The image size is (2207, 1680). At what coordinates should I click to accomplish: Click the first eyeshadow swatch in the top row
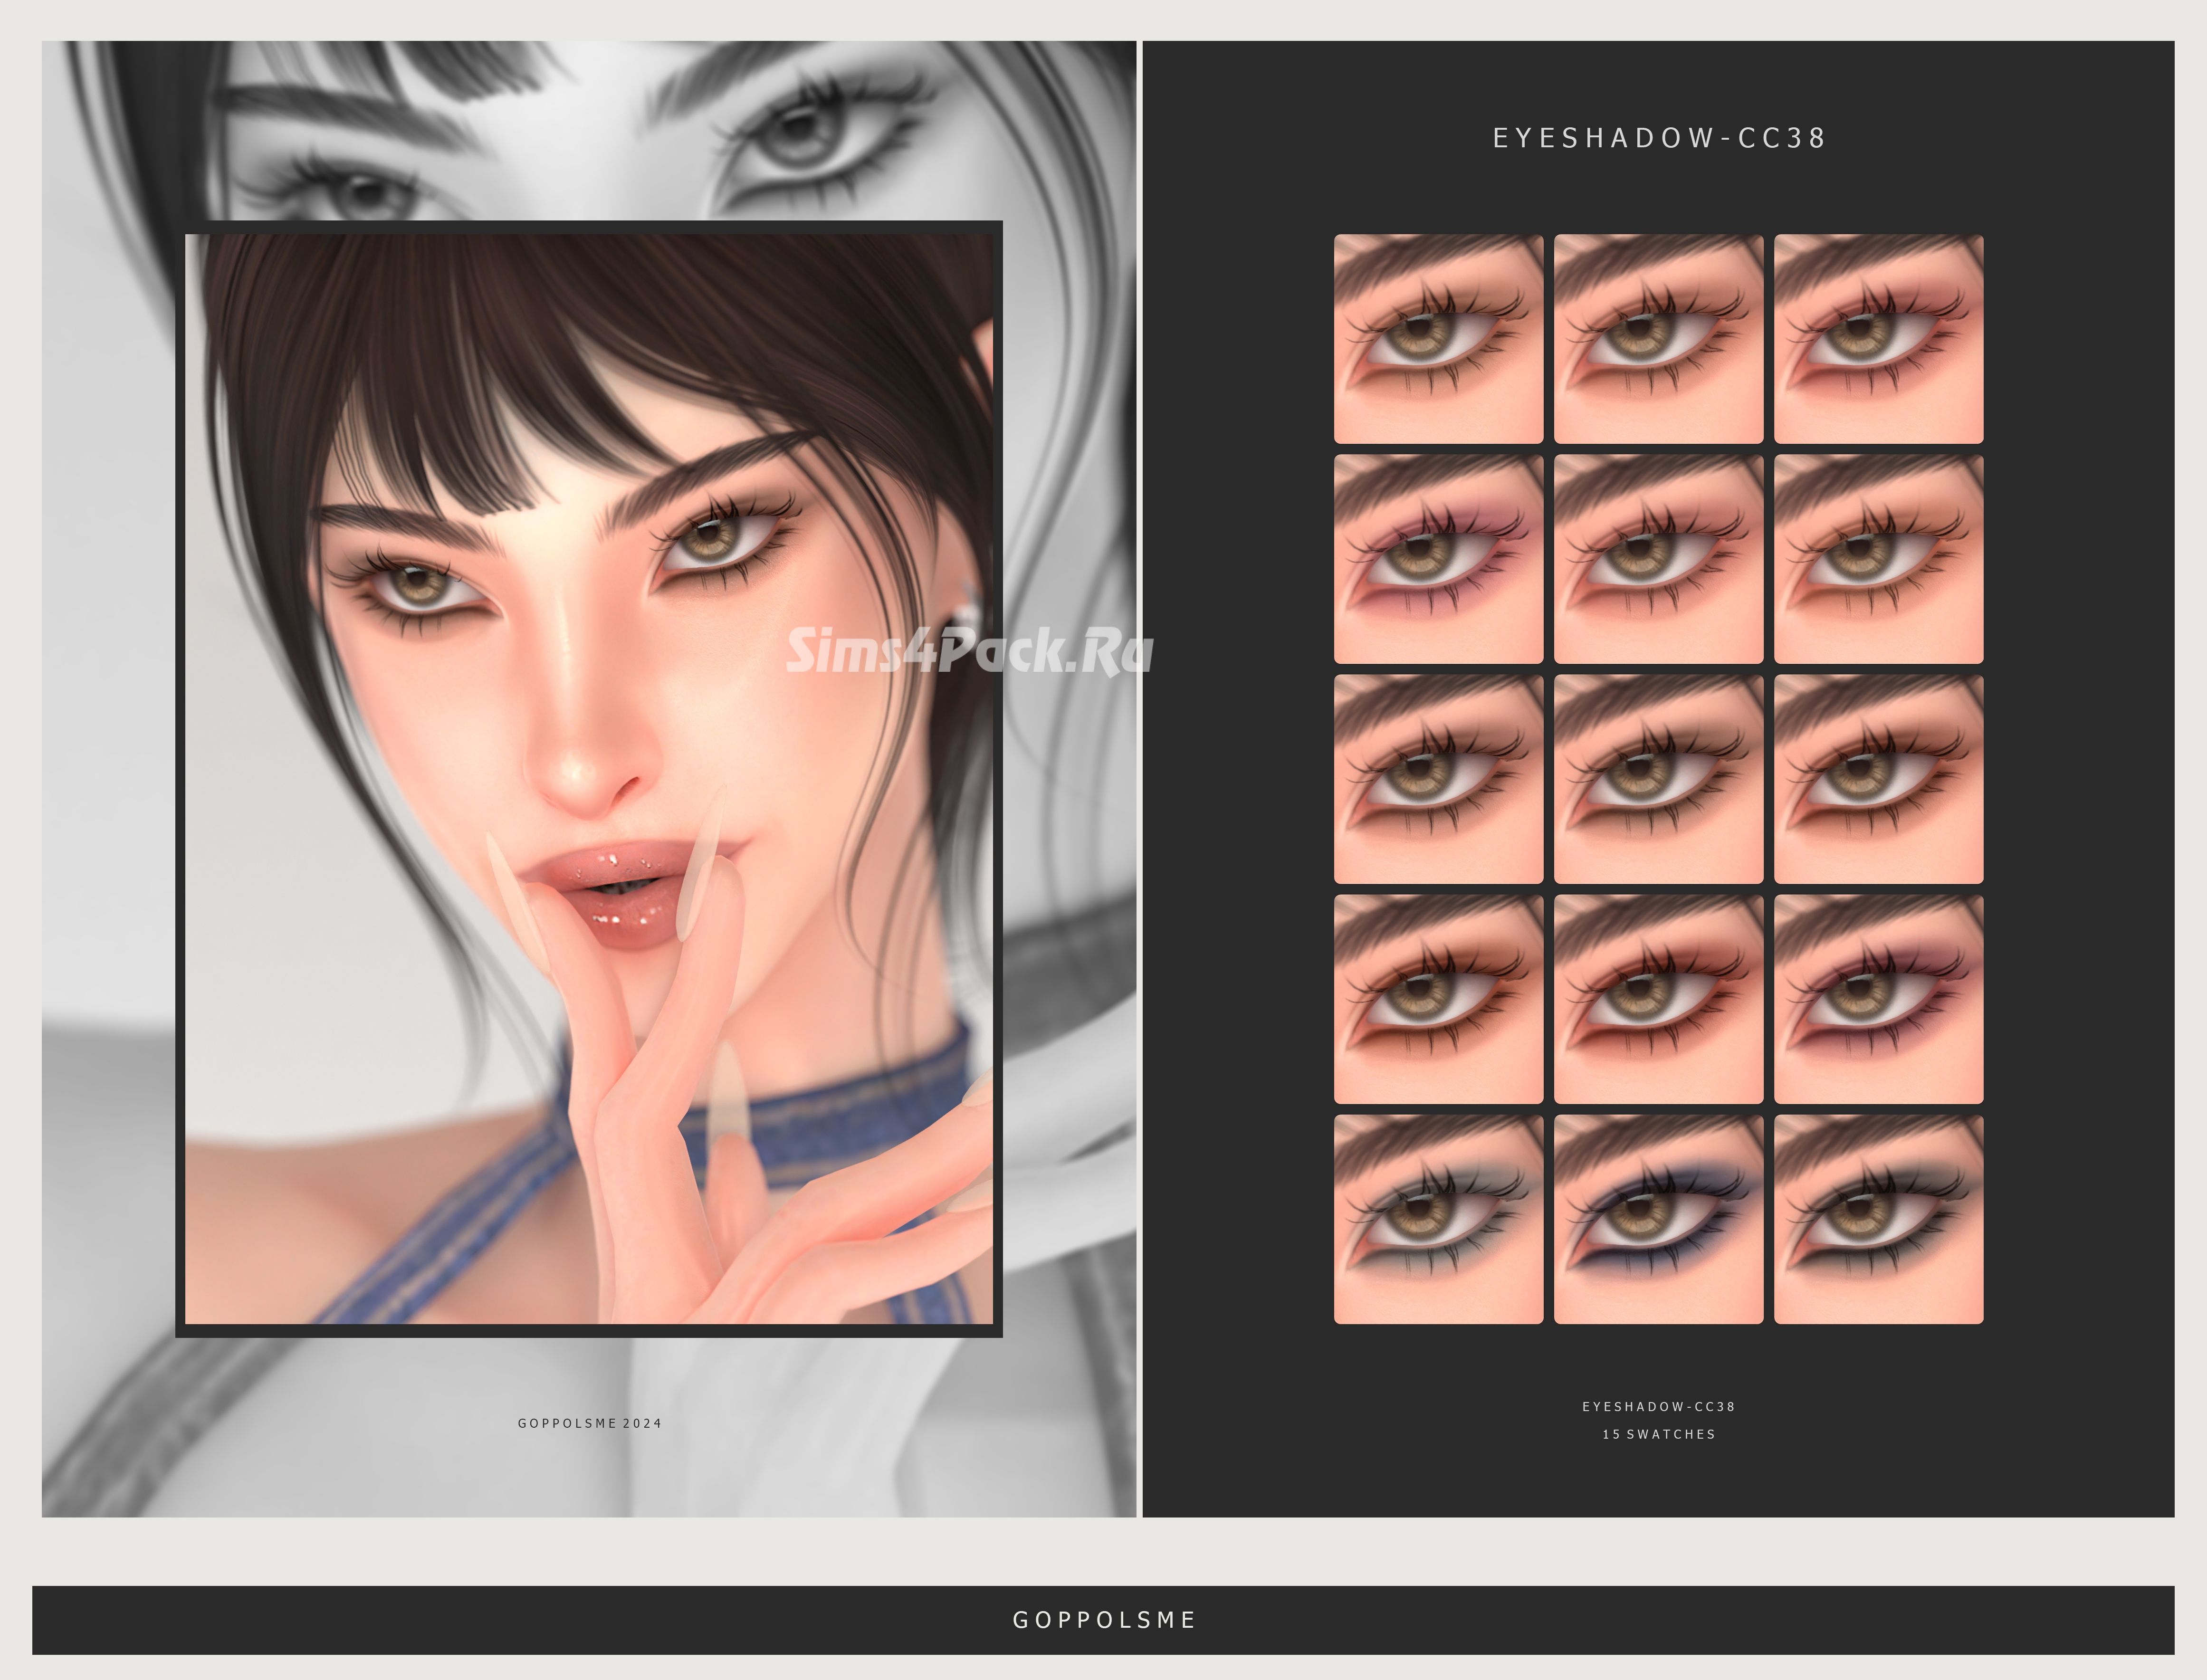1438,339
